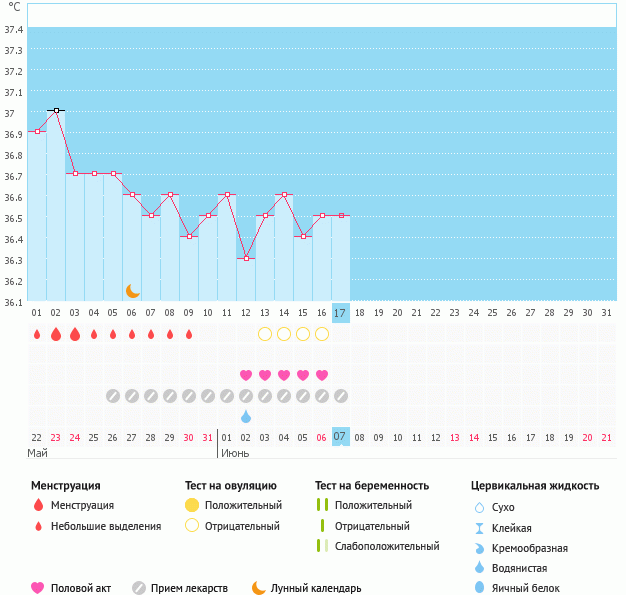
Task: Select the highlighted calendar date 07
Action: tap(341, 437)
